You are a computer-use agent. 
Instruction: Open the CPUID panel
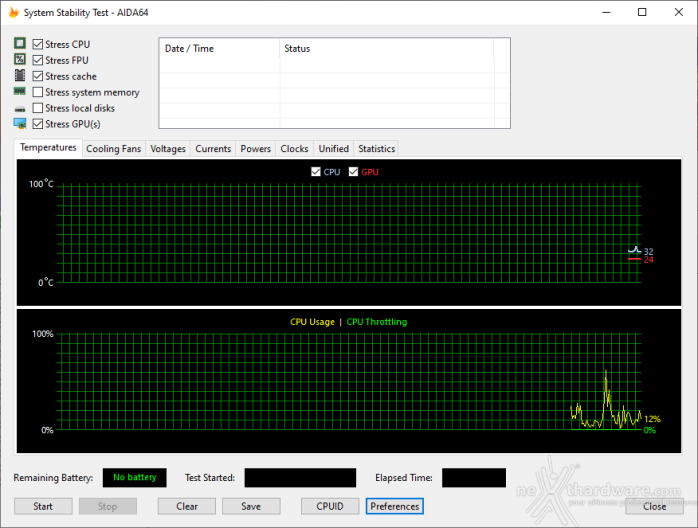(x=330, y=506)
